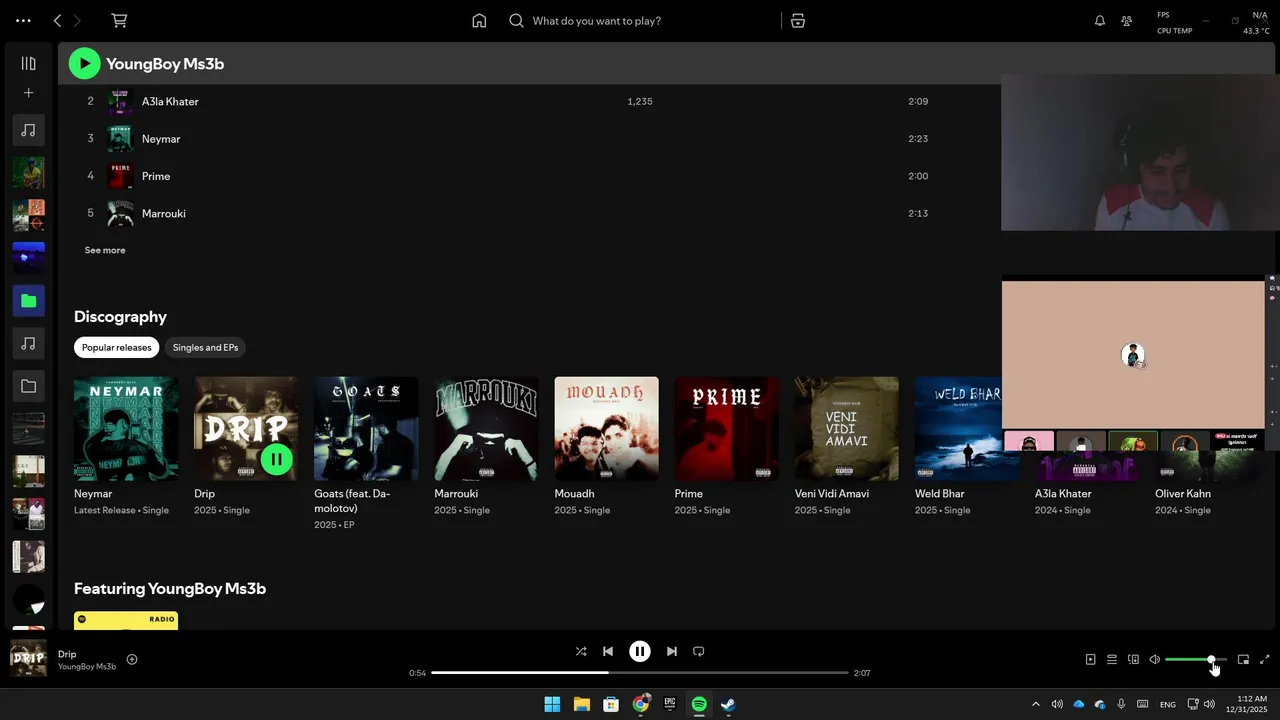Select track Marrouki in popular list
Image resolution: width=1280 pixels, height=720 pixels.
point(164,213)
